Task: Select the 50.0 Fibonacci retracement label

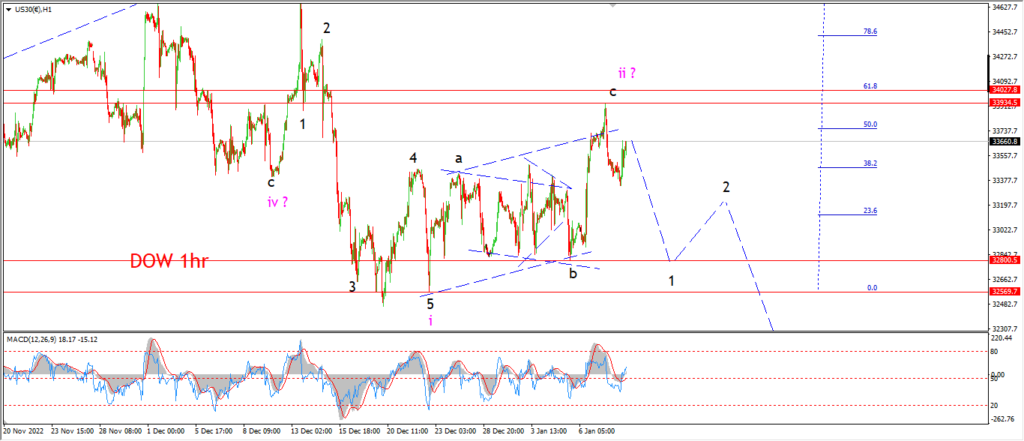Action: click(870, 124)
